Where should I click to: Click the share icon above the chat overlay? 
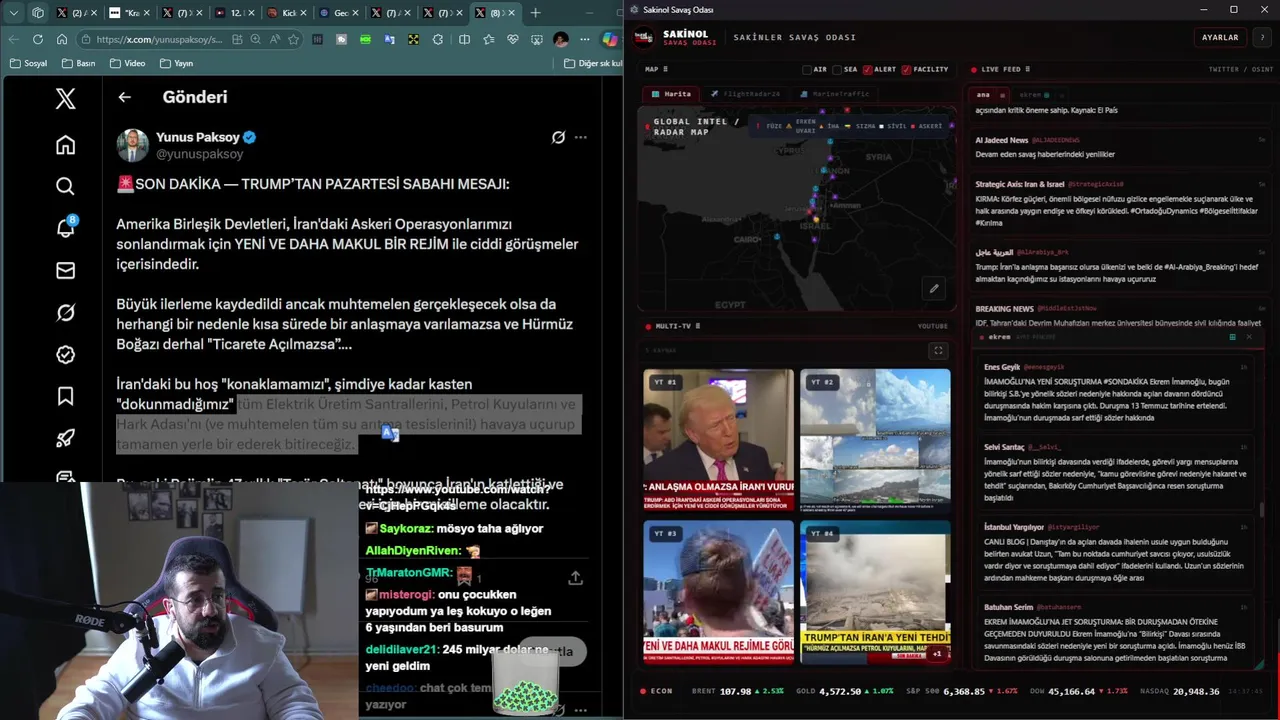575,578
